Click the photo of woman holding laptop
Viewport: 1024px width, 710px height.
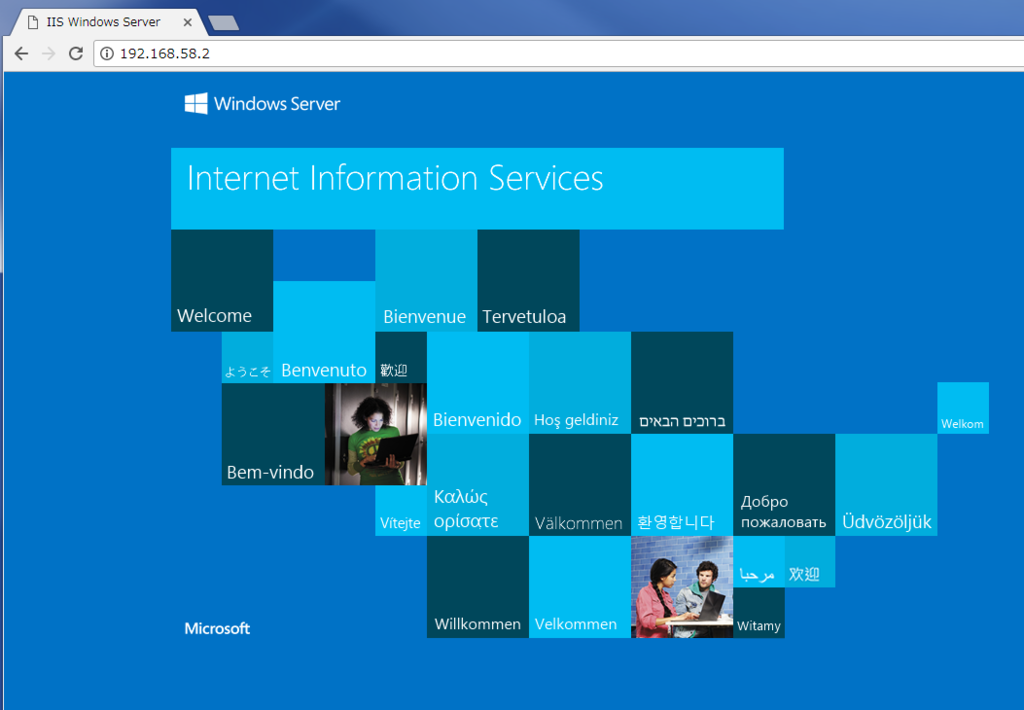(x=376, y=434)
